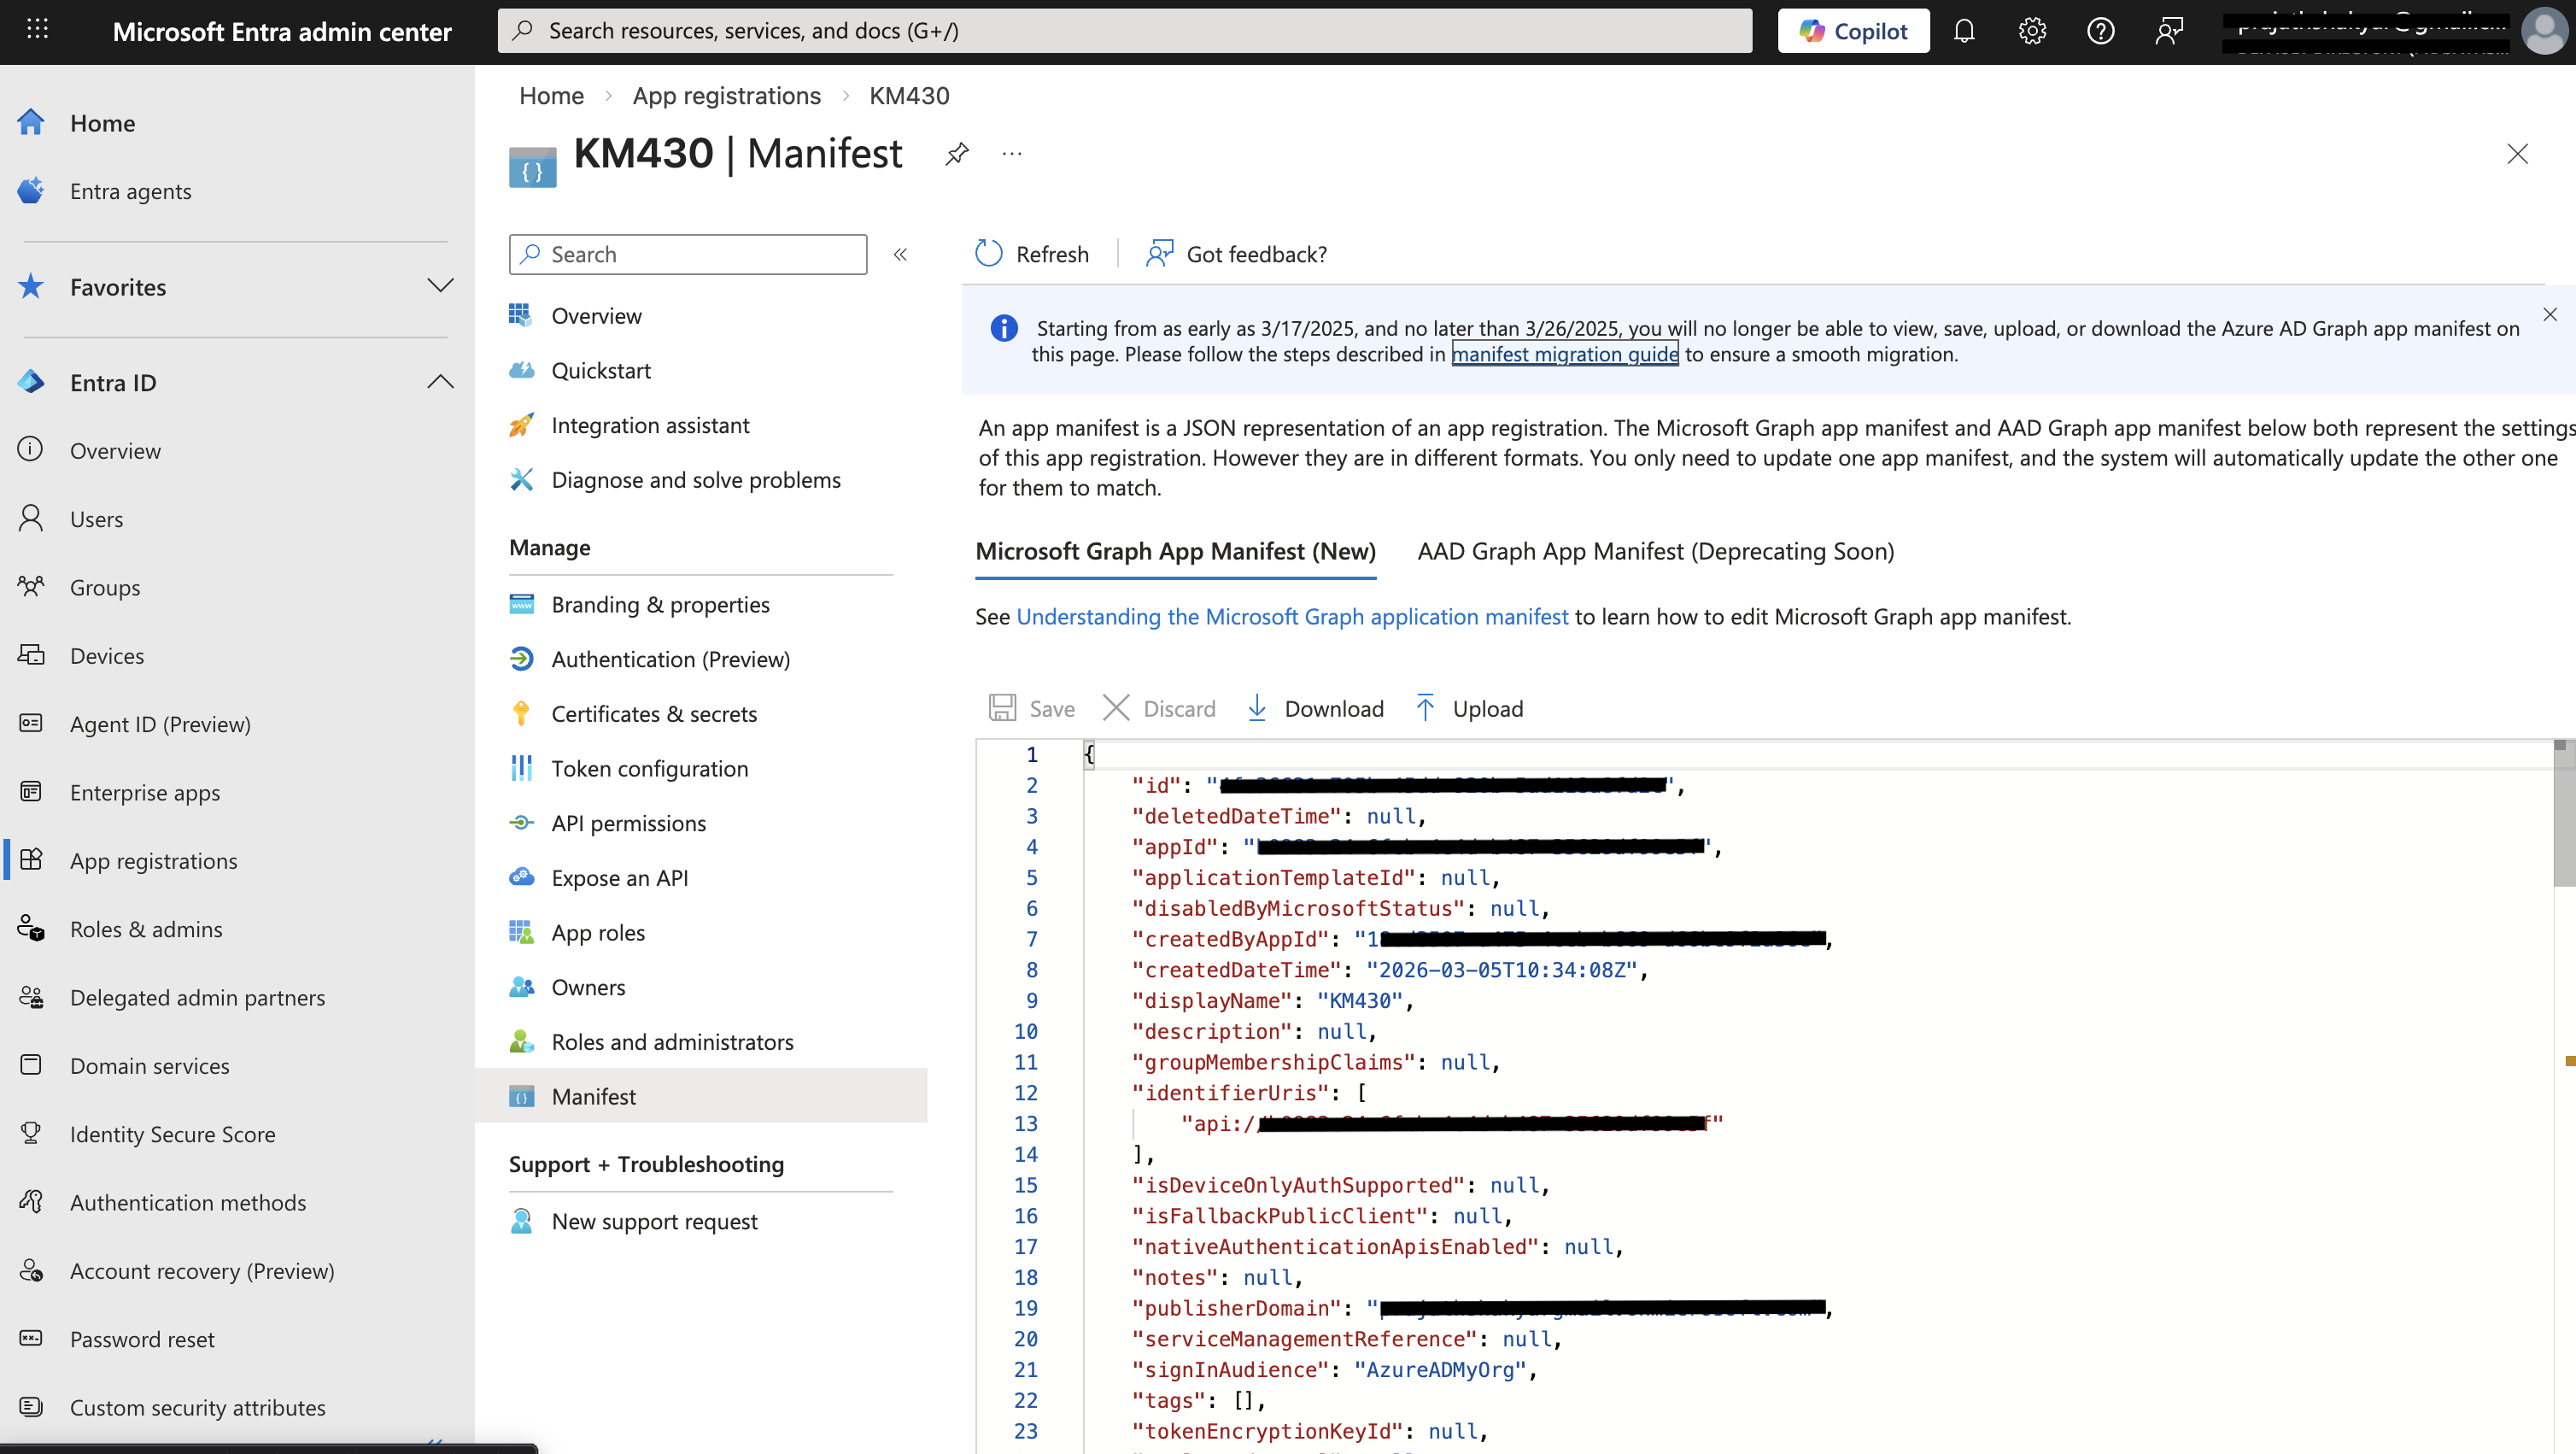
Task: Open the notifications bell icon
Action: click(x=1964, y=31)
